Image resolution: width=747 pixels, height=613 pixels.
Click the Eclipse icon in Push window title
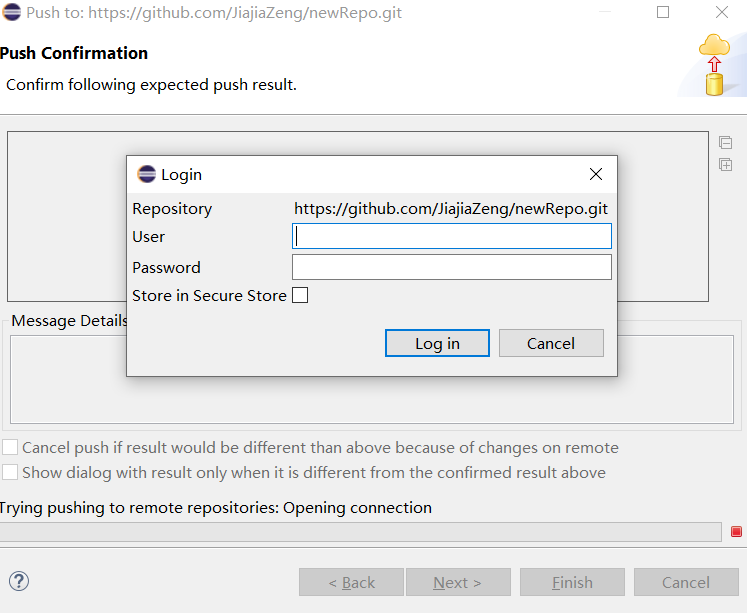11,12
